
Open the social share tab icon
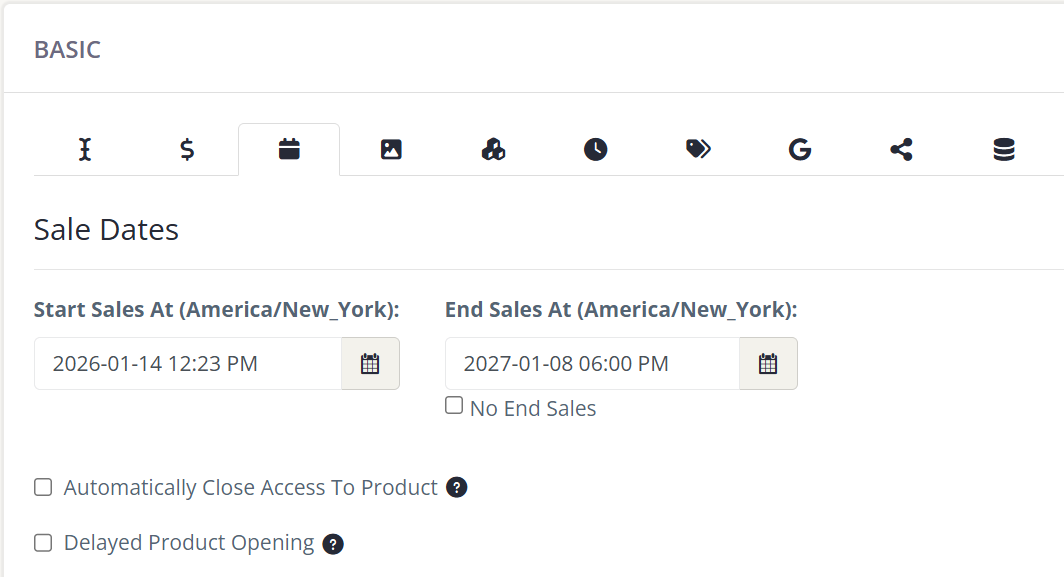coord(901,148)
